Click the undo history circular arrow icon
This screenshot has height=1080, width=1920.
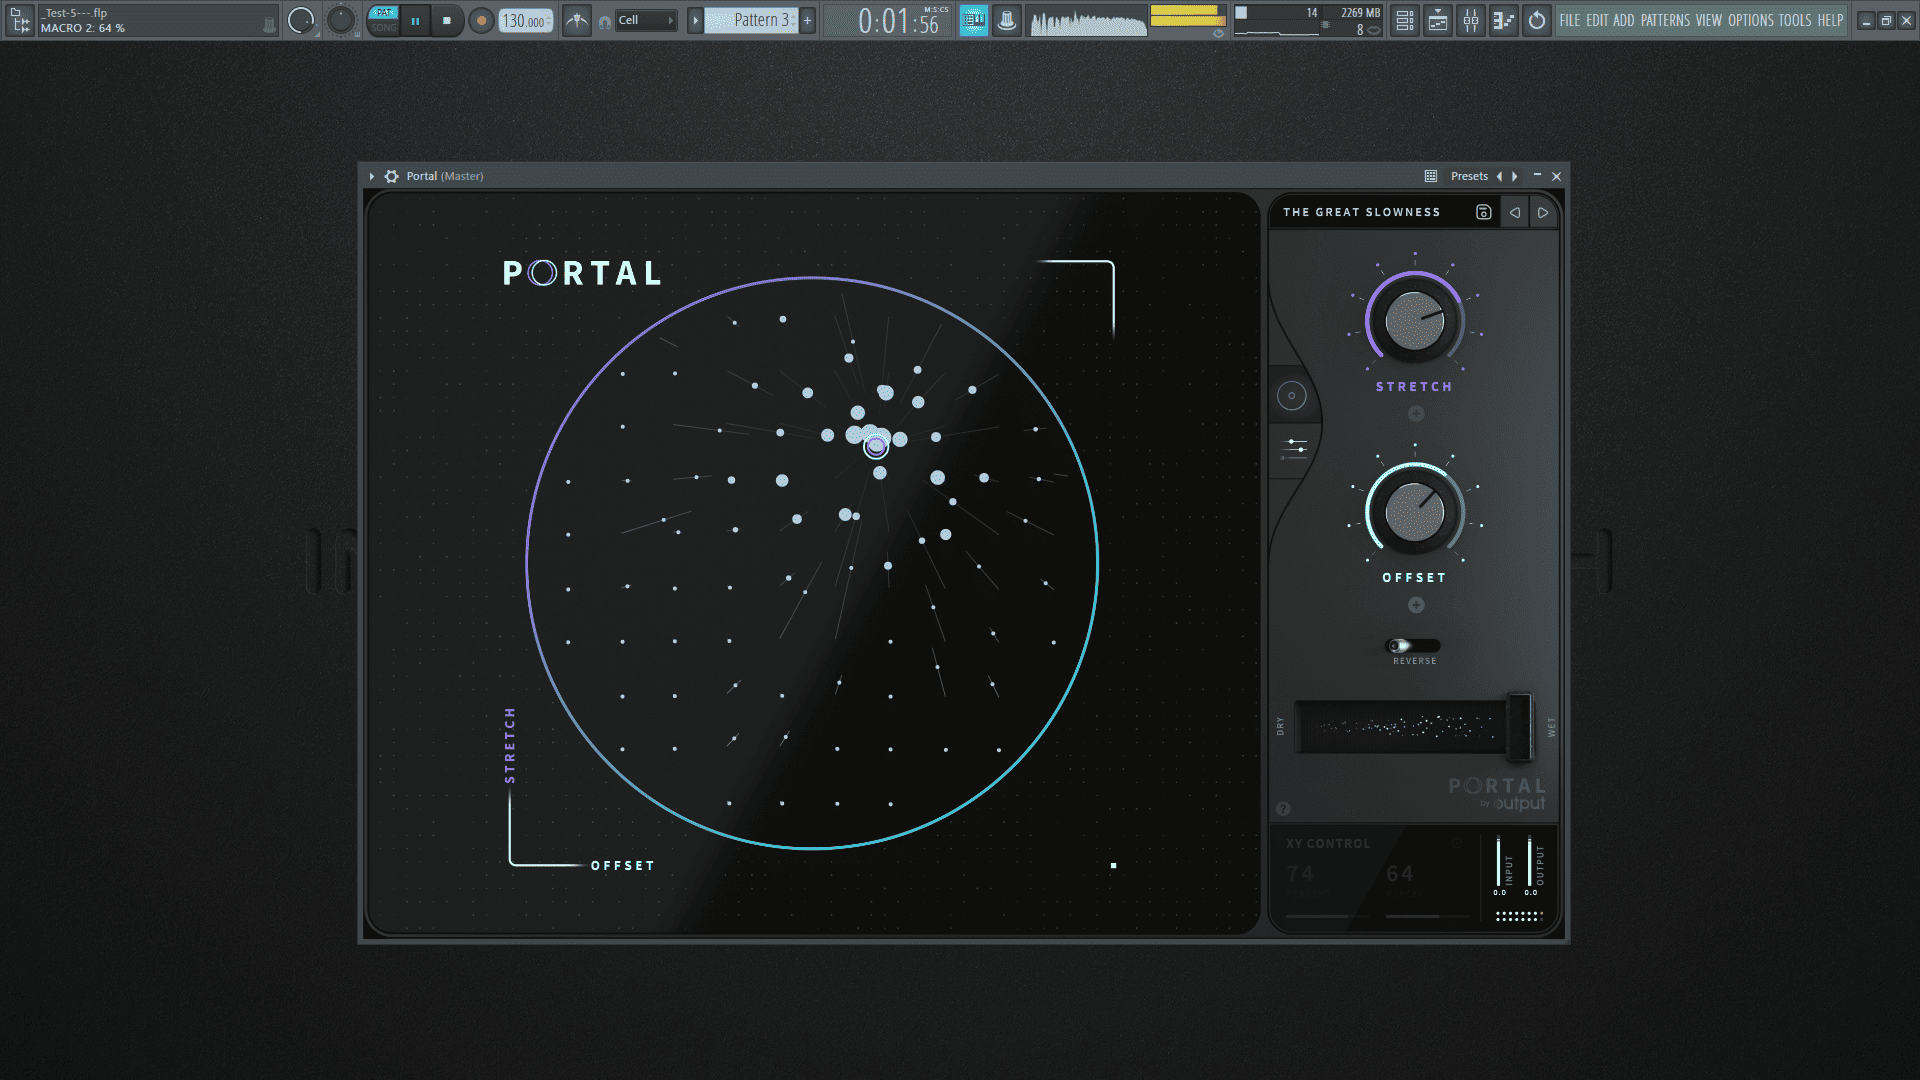tap(1537, 20)
